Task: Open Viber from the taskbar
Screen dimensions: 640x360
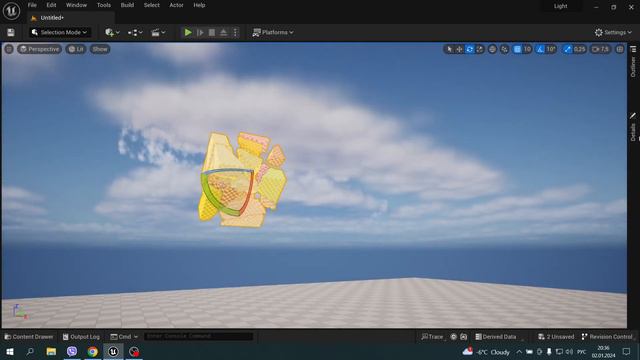Action: (x=72, y=351)
